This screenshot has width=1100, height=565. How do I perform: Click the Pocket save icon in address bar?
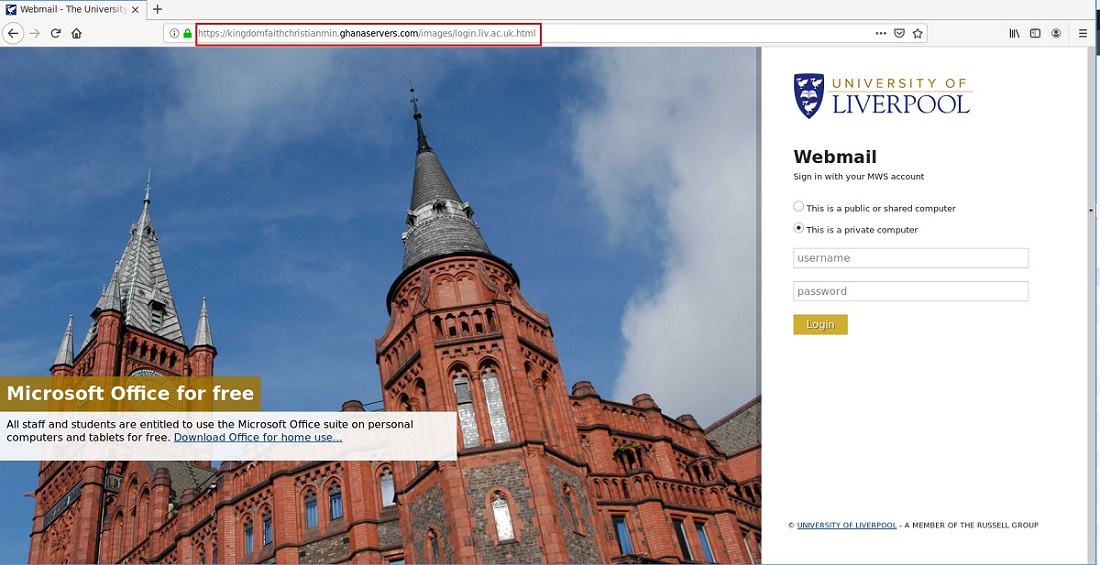pyautogui.click(x=899, y=33)
